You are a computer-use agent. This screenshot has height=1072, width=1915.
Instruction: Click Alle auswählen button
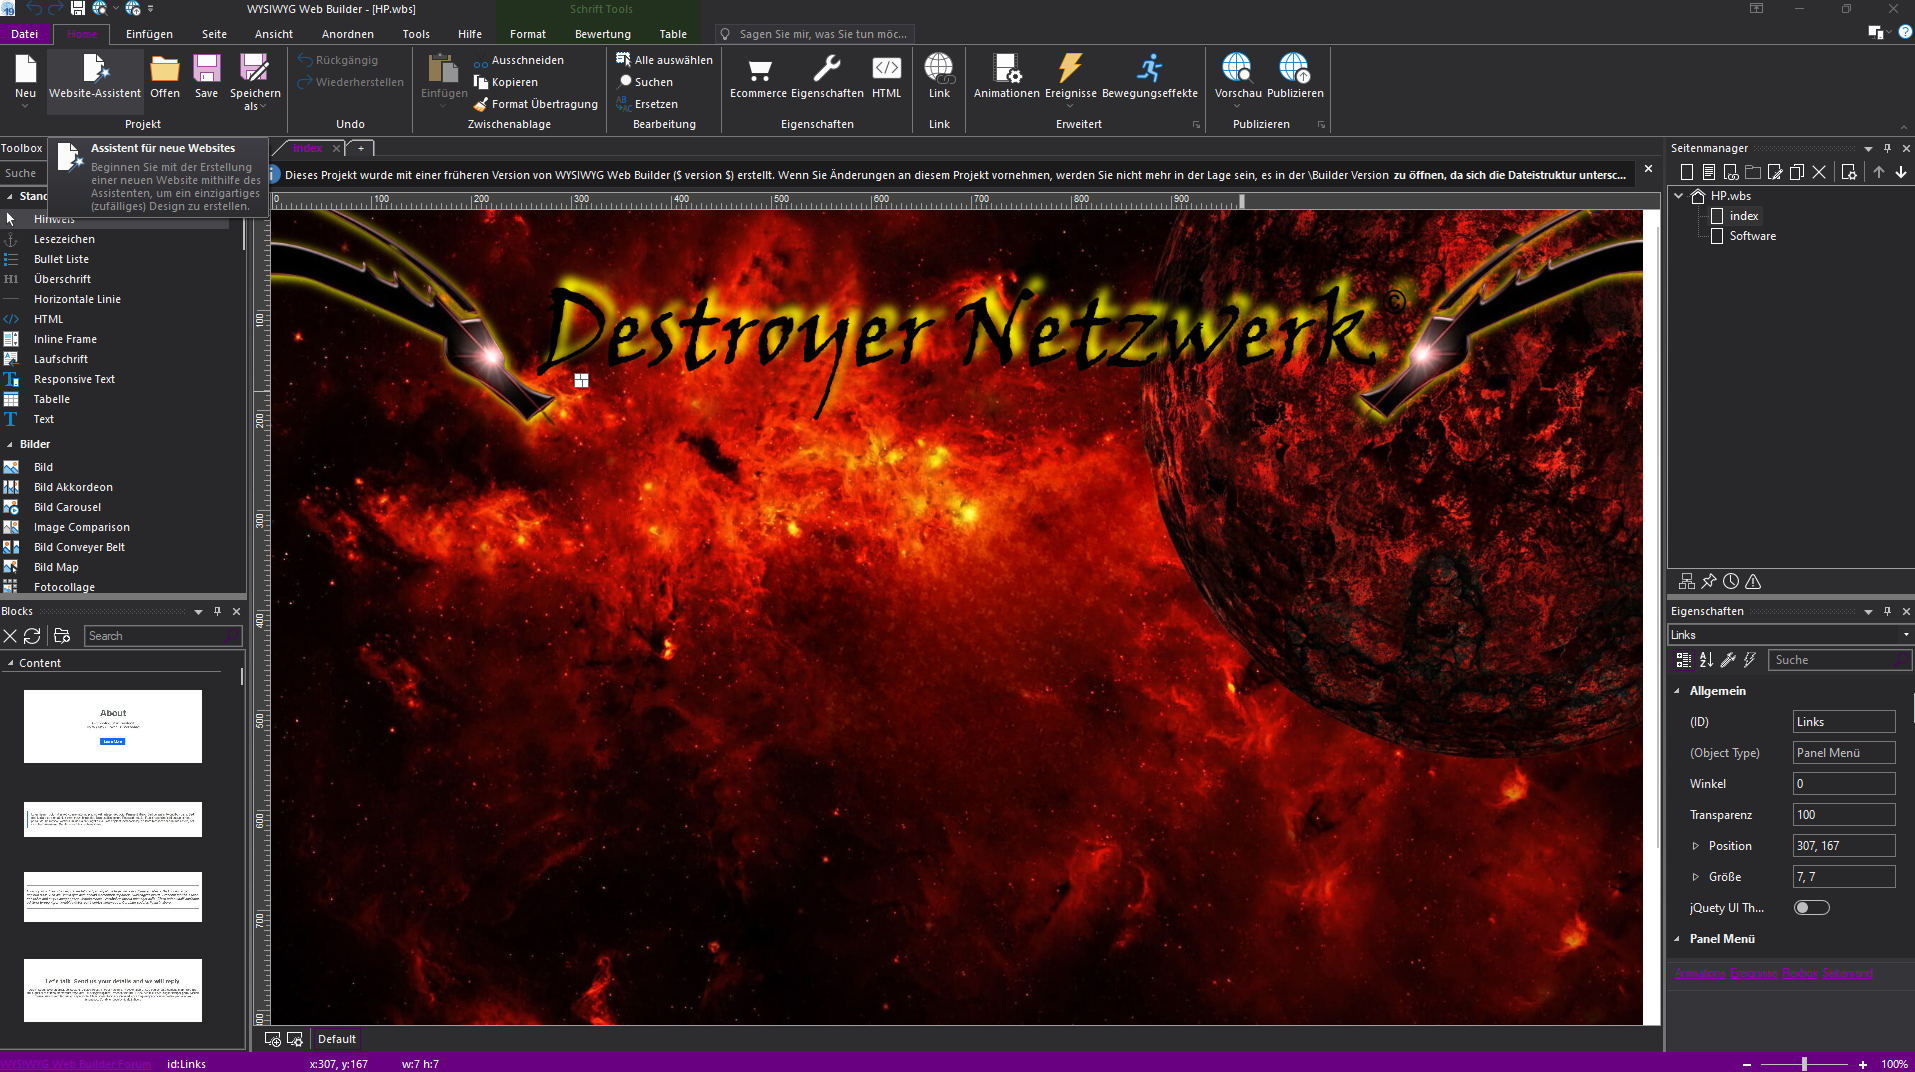(664, 60)
